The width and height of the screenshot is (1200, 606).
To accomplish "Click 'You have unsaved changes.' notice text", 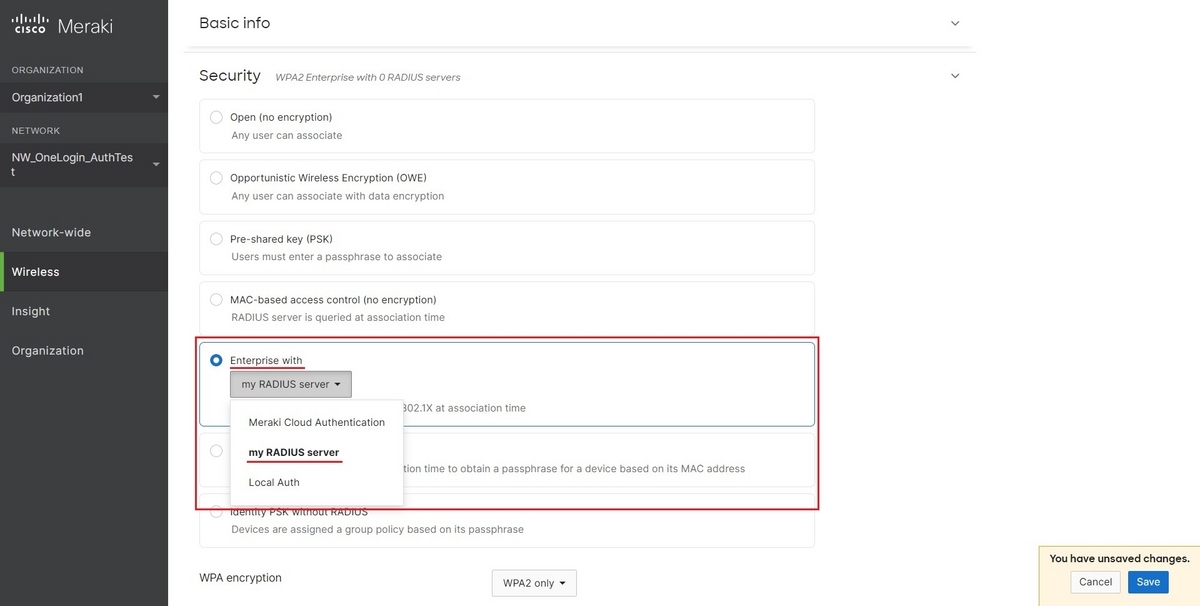I will [x=1119, y=559].
